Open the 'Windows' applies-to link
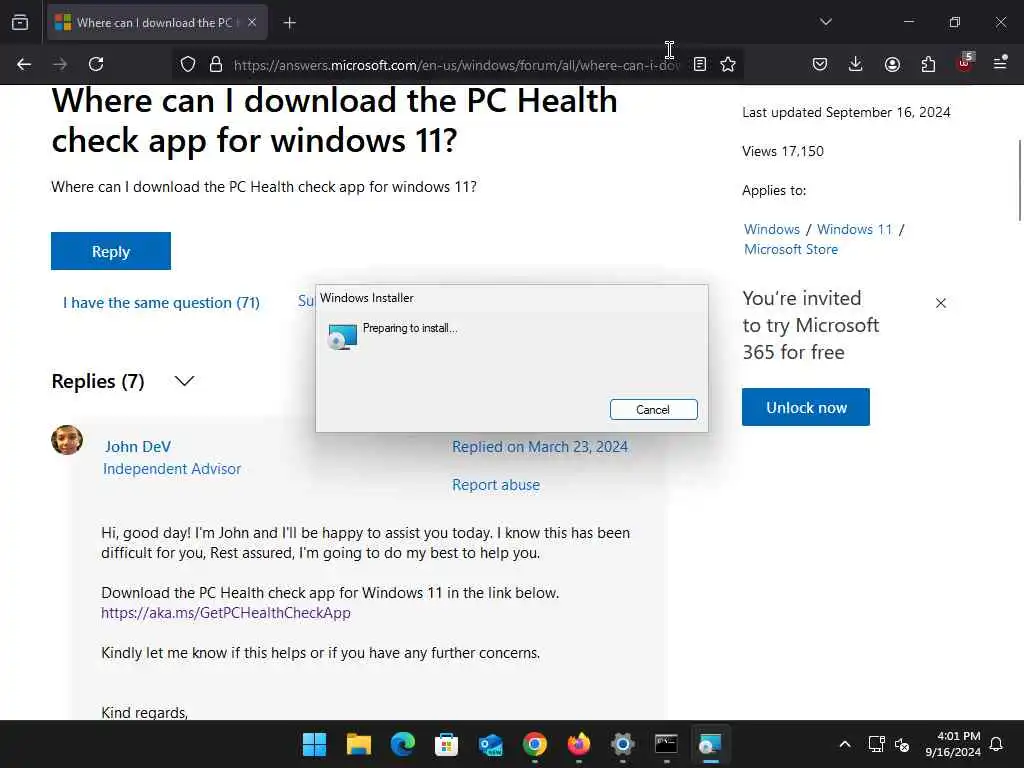This screenshot has width=1024, height=768. [772, 229]
